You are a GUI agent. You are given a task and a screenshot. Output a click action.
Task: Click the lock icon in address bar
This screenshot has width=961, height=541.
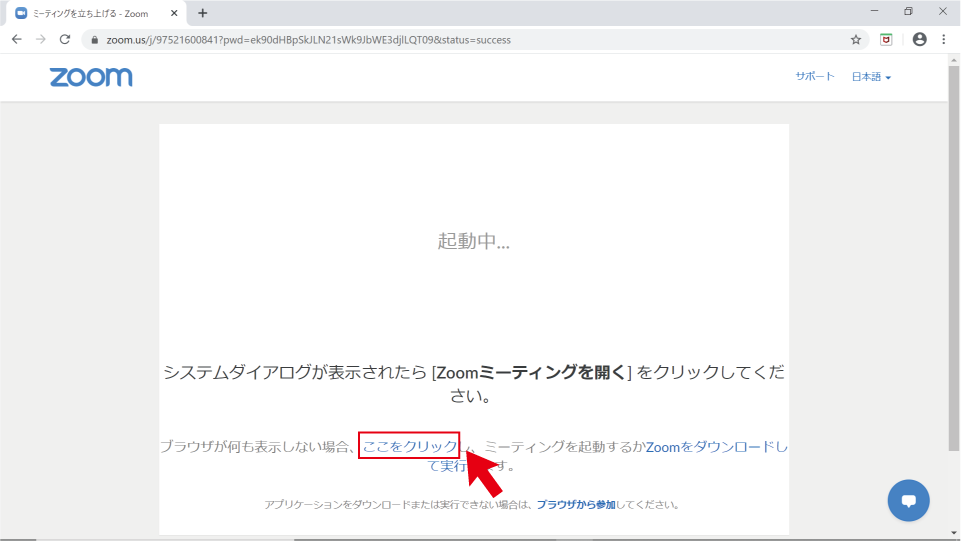pyautogui.click(x=94, y=40)
